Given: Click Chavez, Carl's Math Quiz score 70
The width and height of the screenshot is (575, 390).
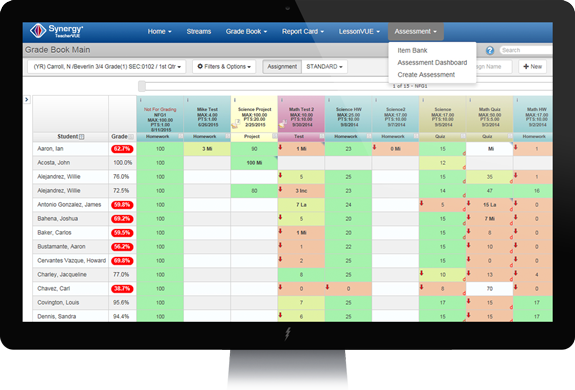Looking at the screenshot, I should tap(490, 289).
